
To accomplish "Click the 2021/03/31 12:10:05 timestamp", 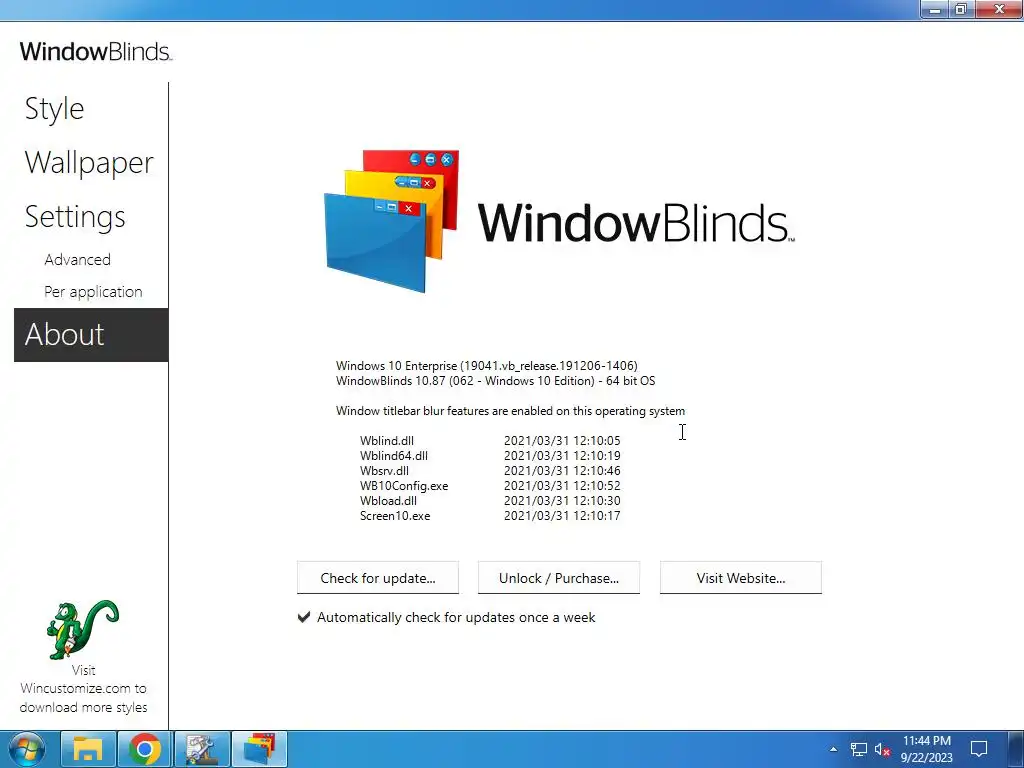I will (x=562, y=441).
